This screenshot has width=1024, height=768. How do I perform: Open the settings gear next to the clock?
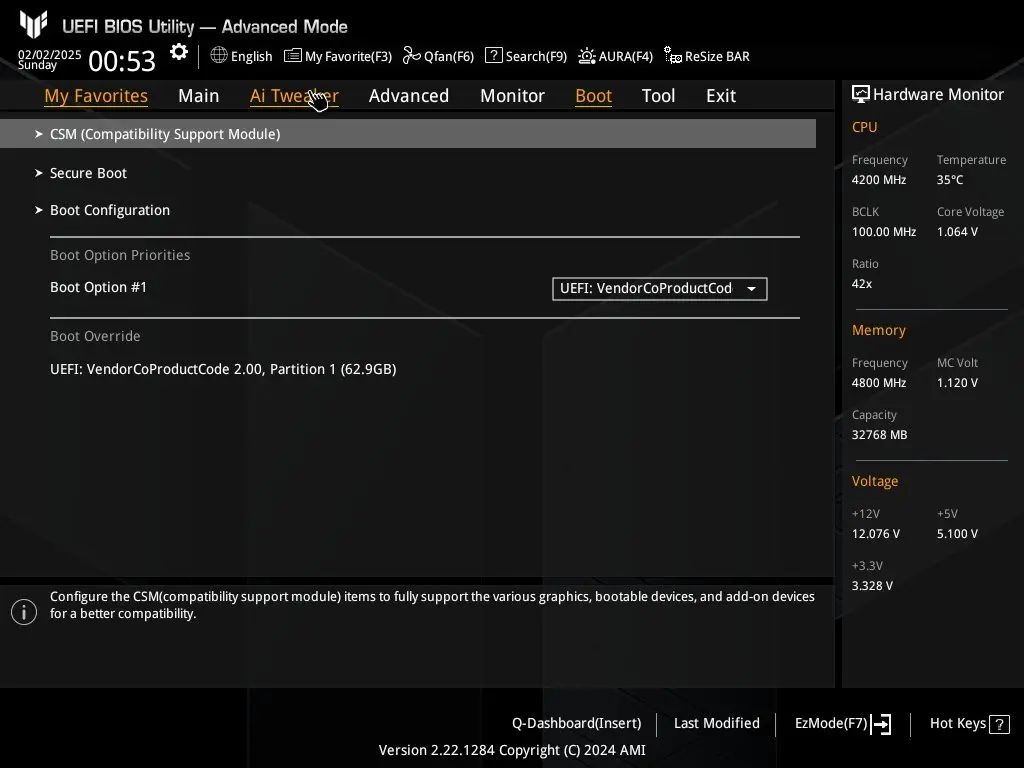[178, 52]
